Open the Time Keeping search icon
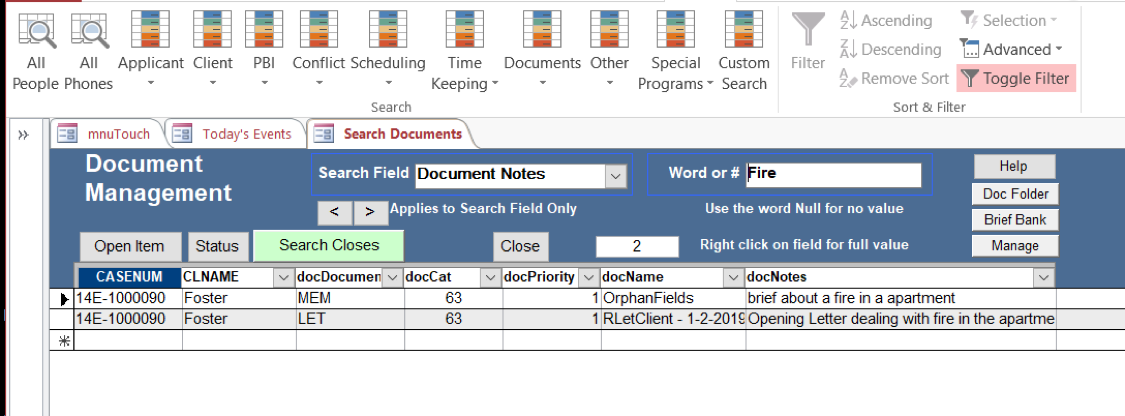 464,30
